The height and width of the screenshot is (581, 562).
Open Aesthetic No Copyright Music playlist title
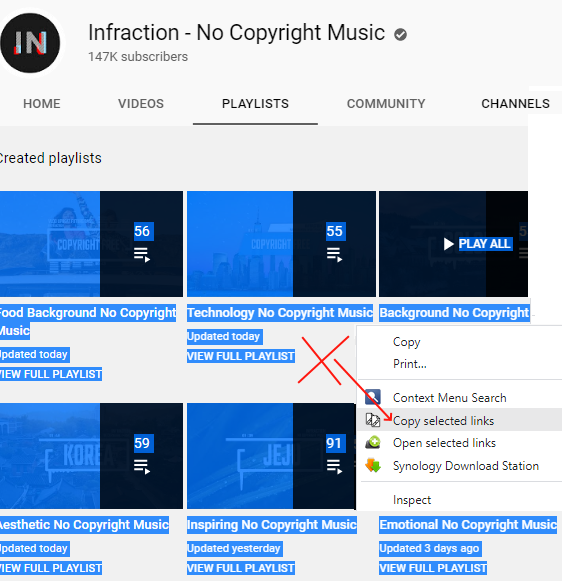tap(84, 525)
